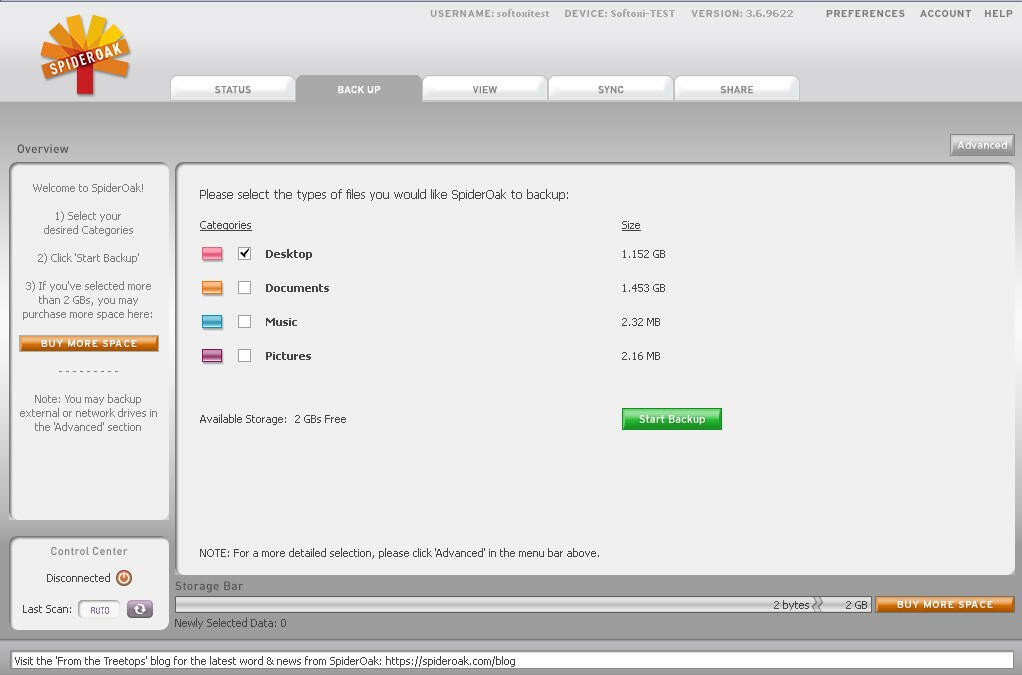This screenshot has height=675, width=1022.
Task: Click the SpiderOak logo
Action: point(85,56)
